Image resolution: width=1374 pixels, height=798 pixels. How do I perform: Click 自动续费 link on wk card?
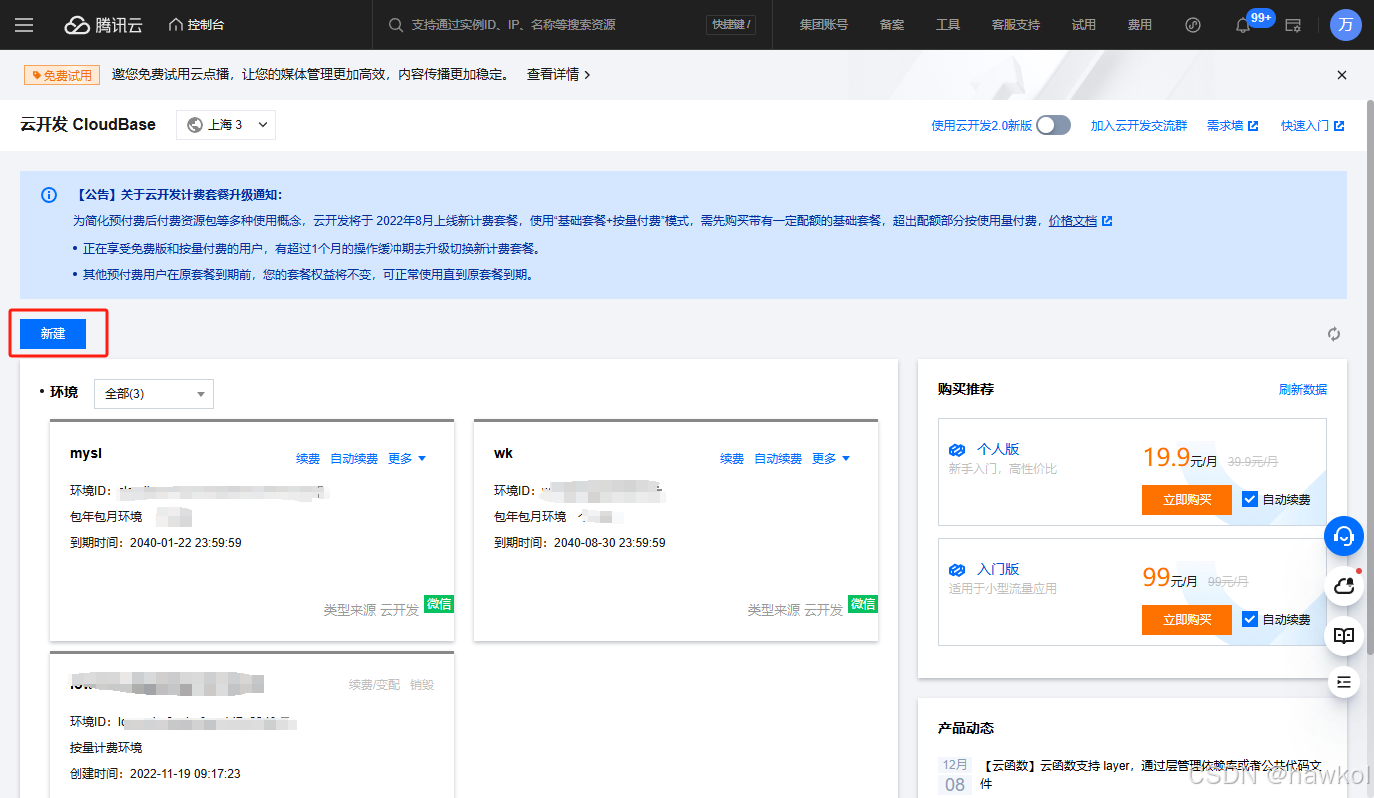[x=778, y=459]
